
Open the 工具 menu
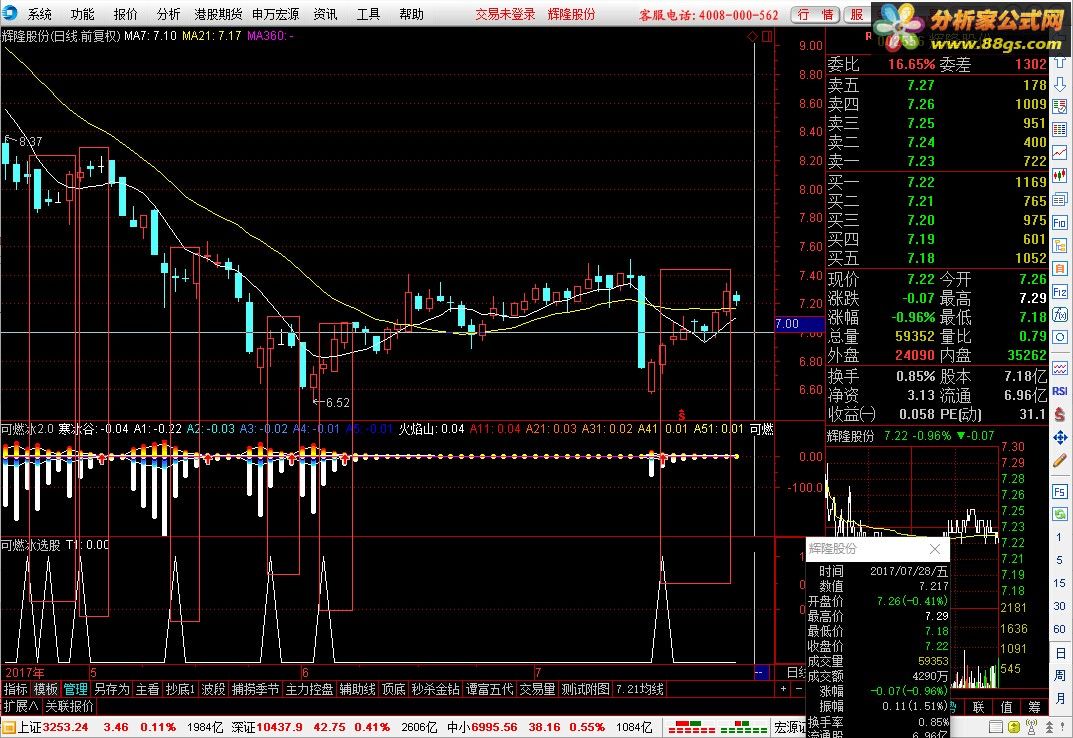point(368,14)
